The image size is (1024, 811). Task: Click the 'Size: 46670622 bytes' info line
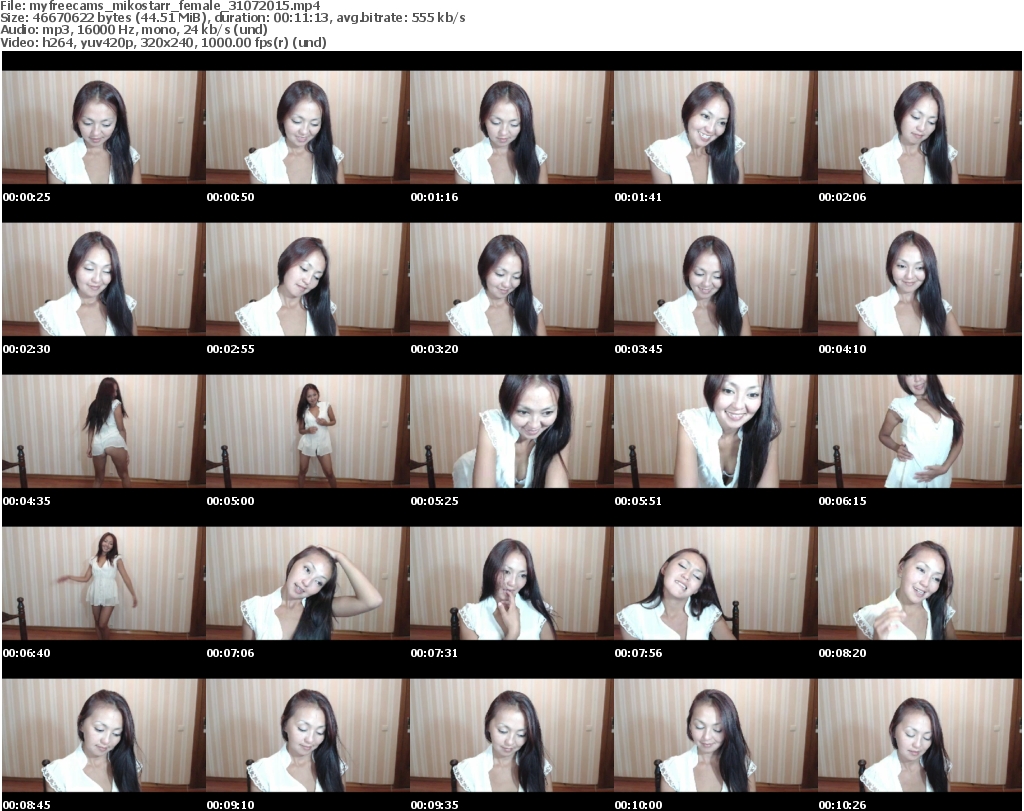click(233, 18)
